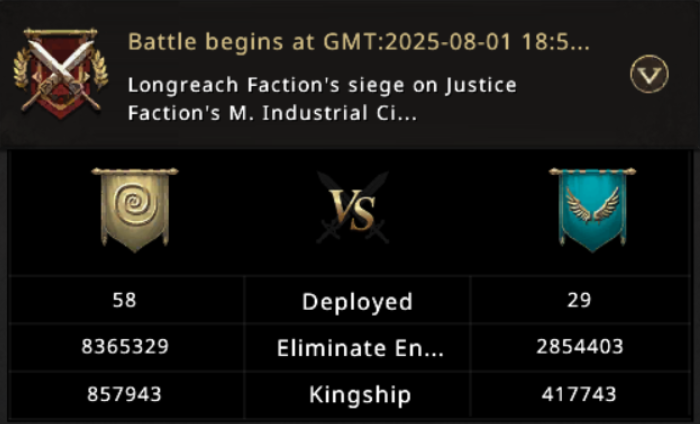Click the defender Kingship value 417743
This screenshot has height=424, width=700.
[578, 394]
